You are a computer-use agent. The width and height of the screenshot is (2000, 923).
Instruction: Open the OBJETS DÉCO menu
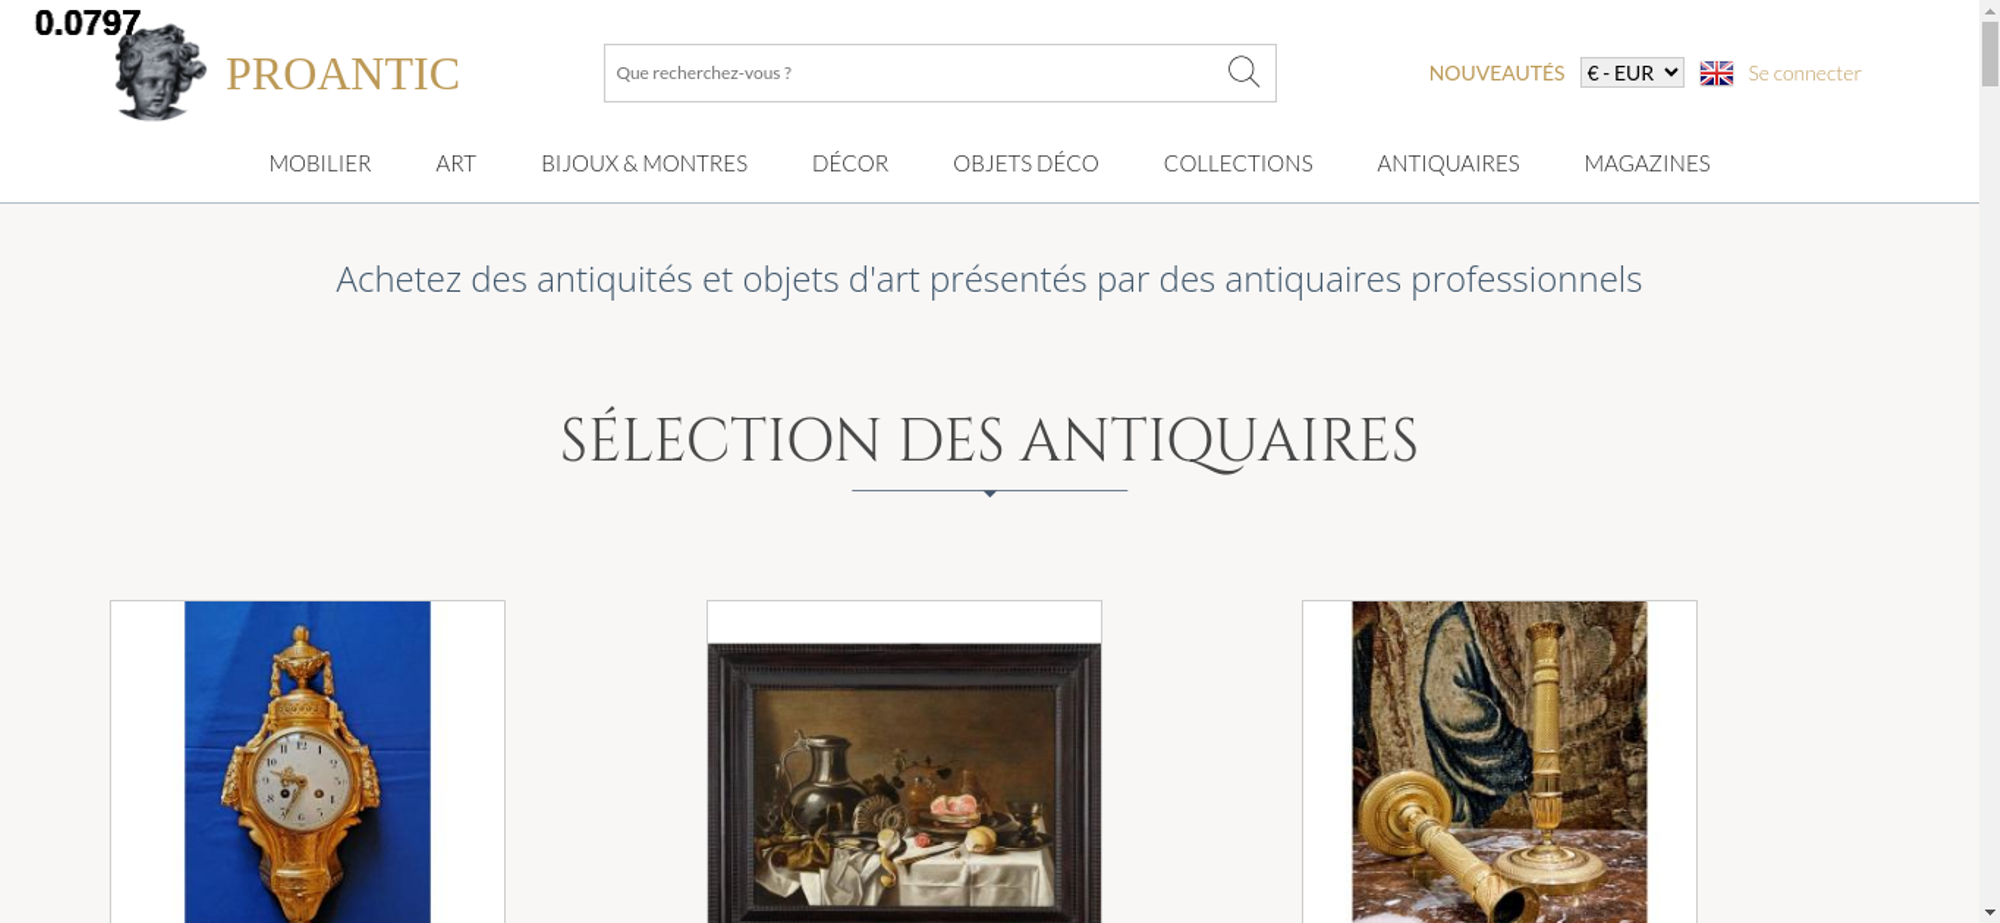(1026, 163)
